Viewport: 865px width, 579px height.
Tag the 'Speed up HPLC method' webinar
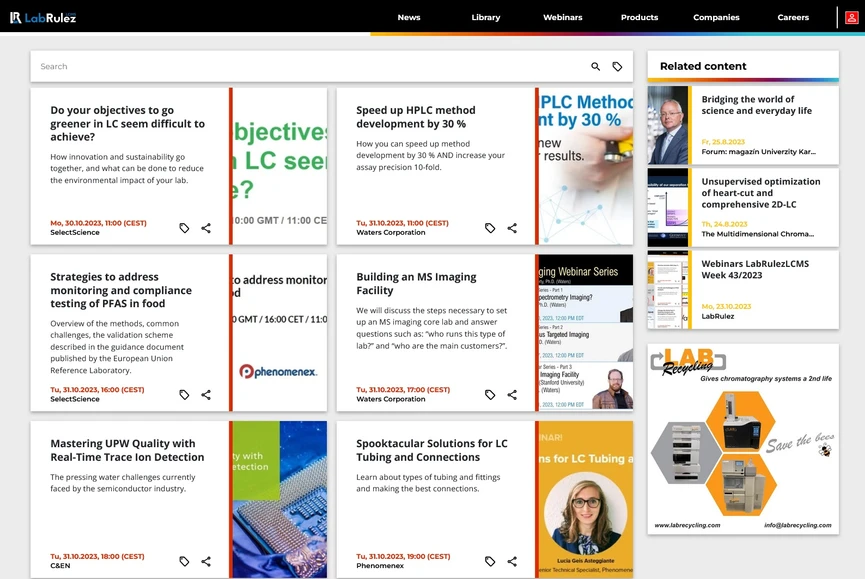(x=490, y=228)
